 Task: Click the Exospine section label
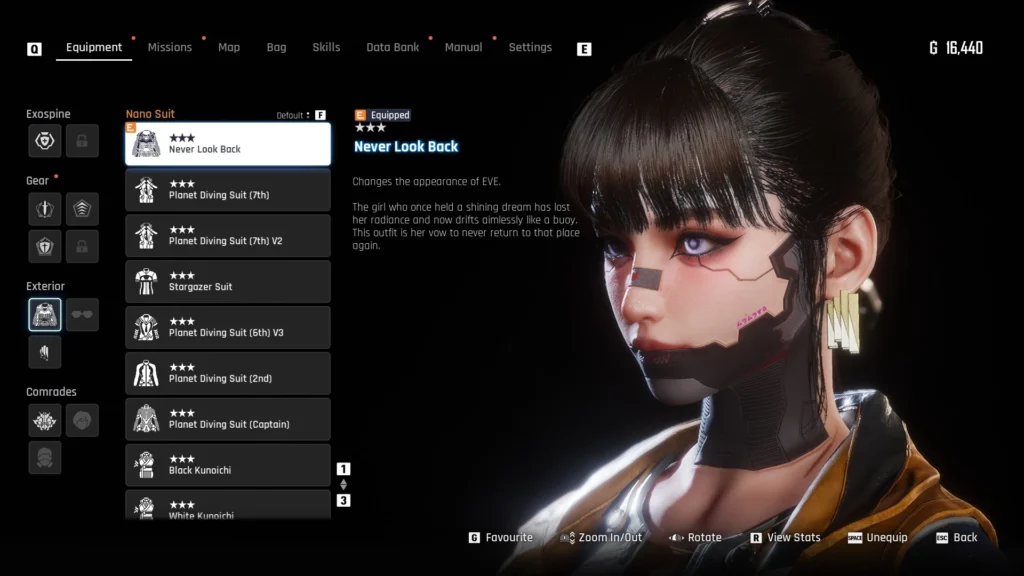[48, 114]
